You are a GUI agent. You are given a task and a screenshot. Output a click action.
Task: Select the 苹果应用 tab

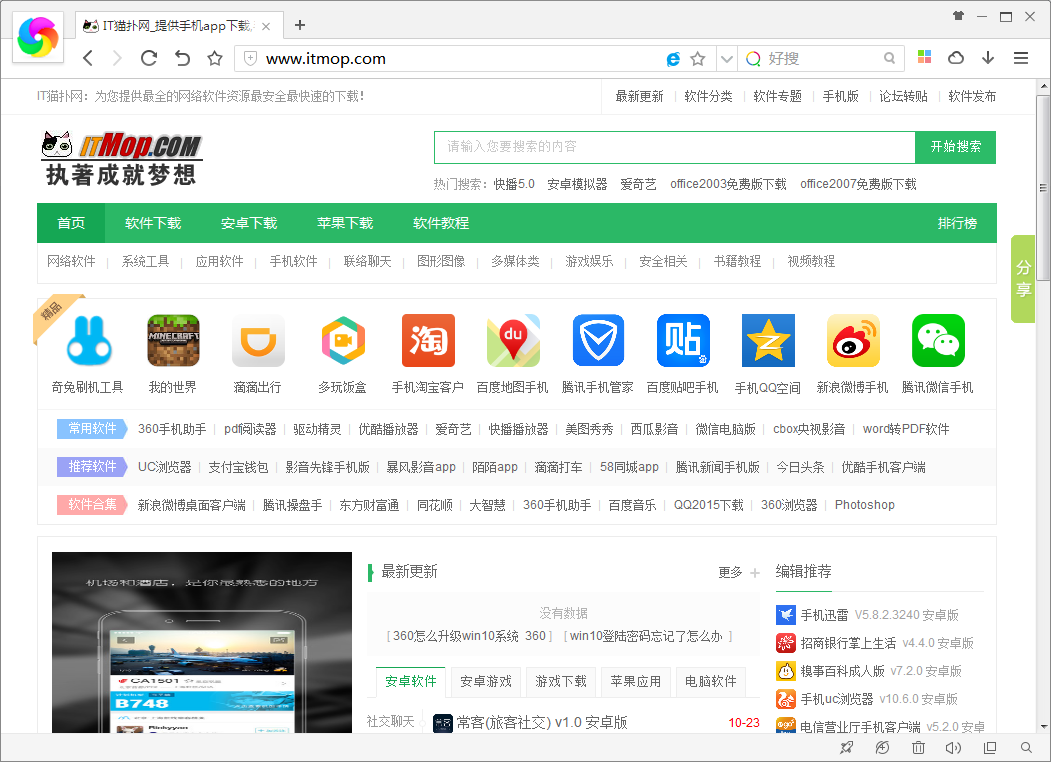[635, 682]
